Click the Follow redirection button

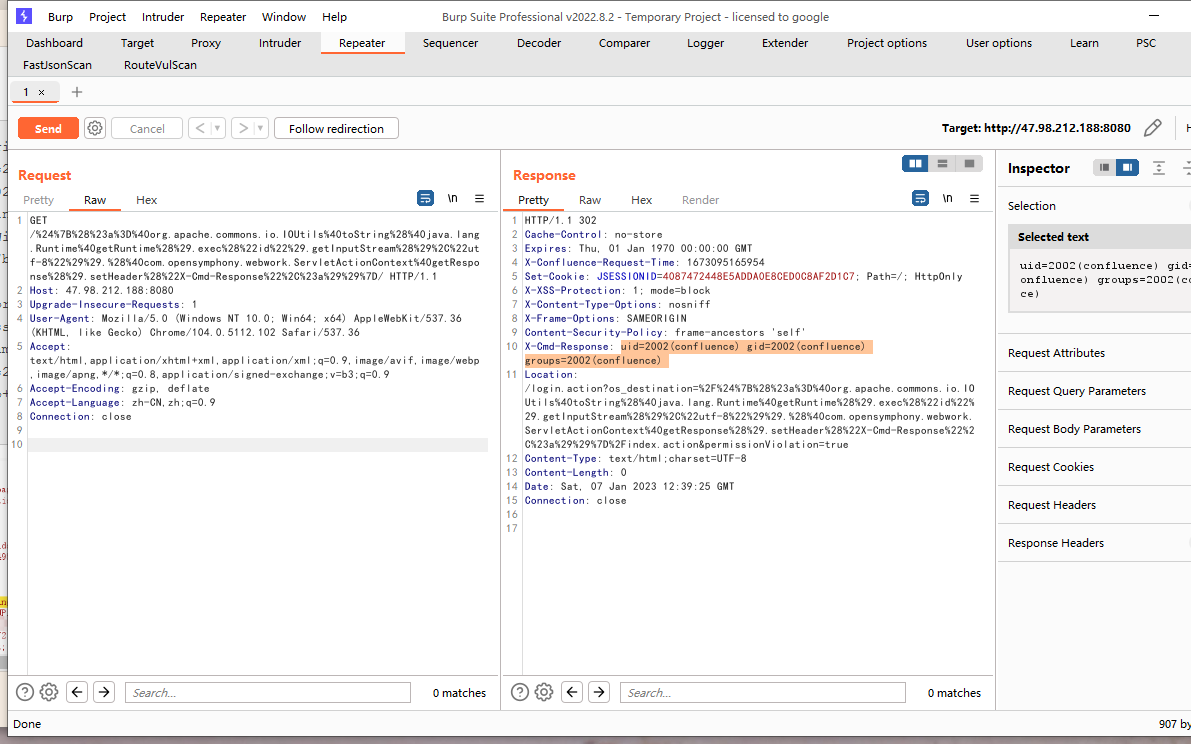336,128
